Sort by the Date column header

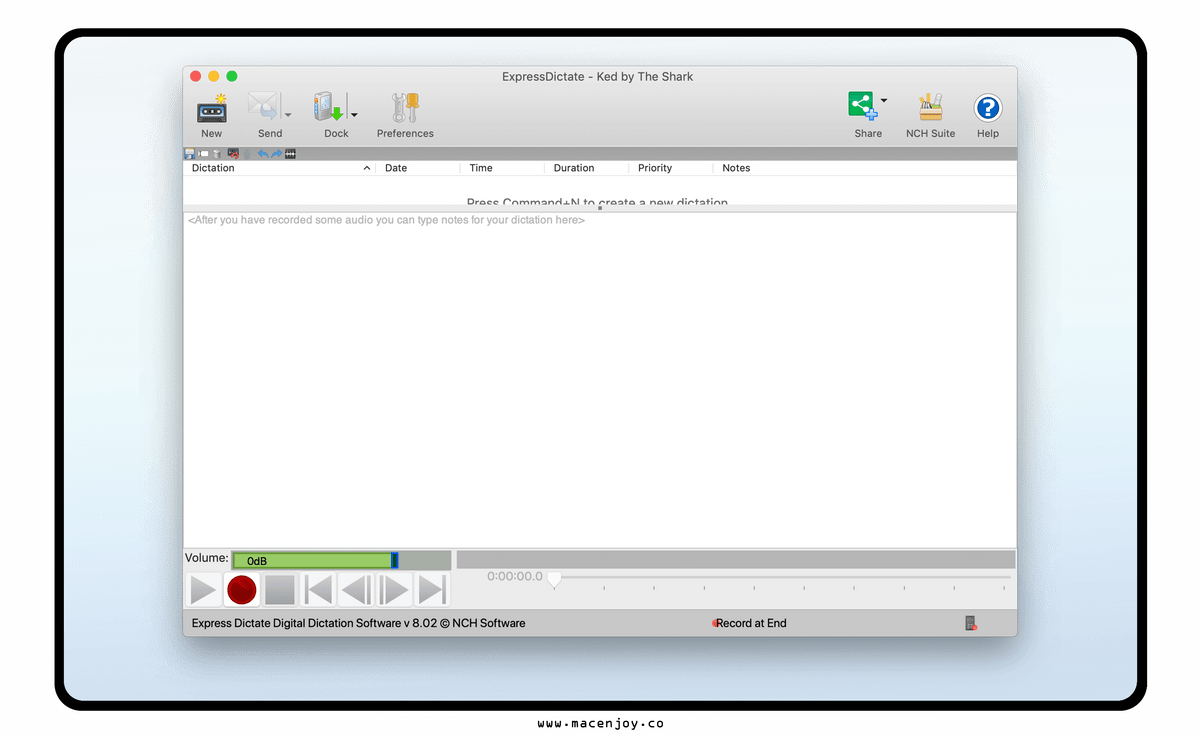click(418, 168)
